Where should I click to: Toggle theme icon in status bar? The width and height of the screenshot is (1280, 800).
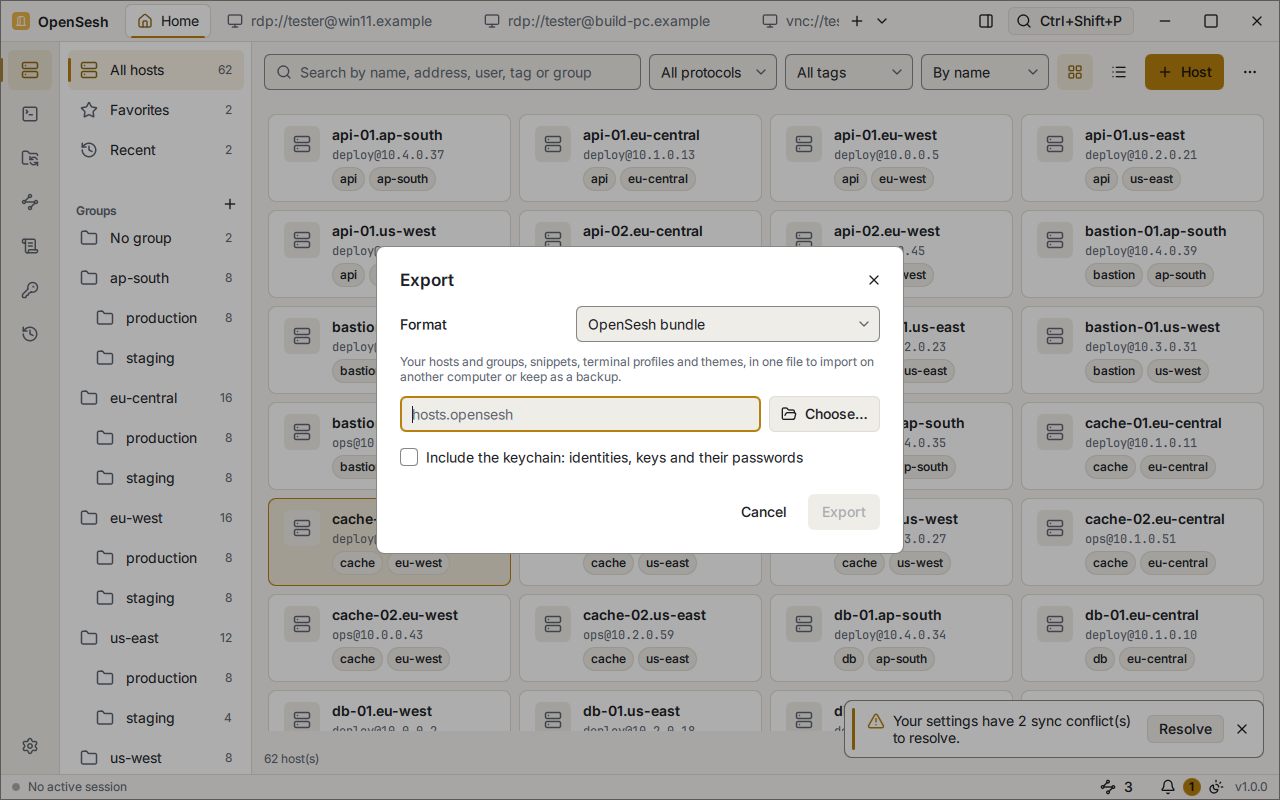(1216, 787)
